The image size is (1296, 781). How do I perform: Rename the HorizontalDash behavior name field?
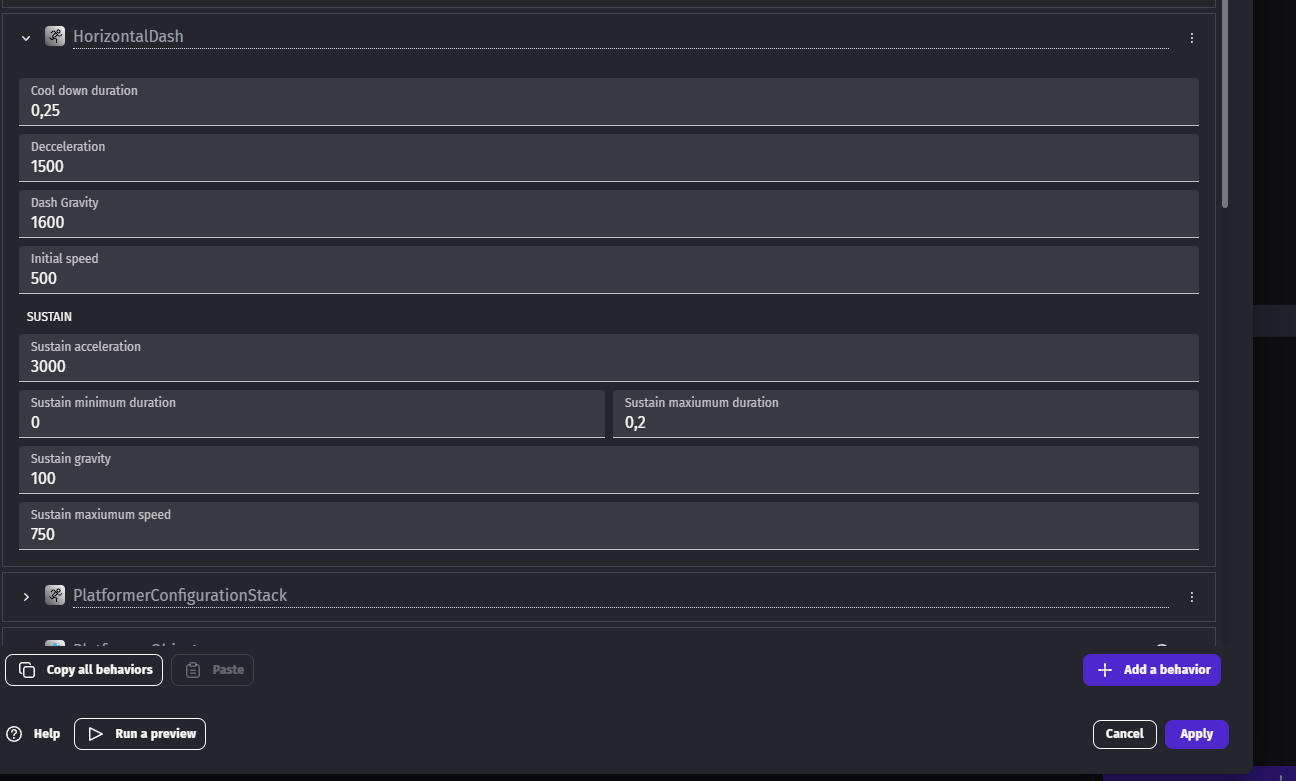620,37
